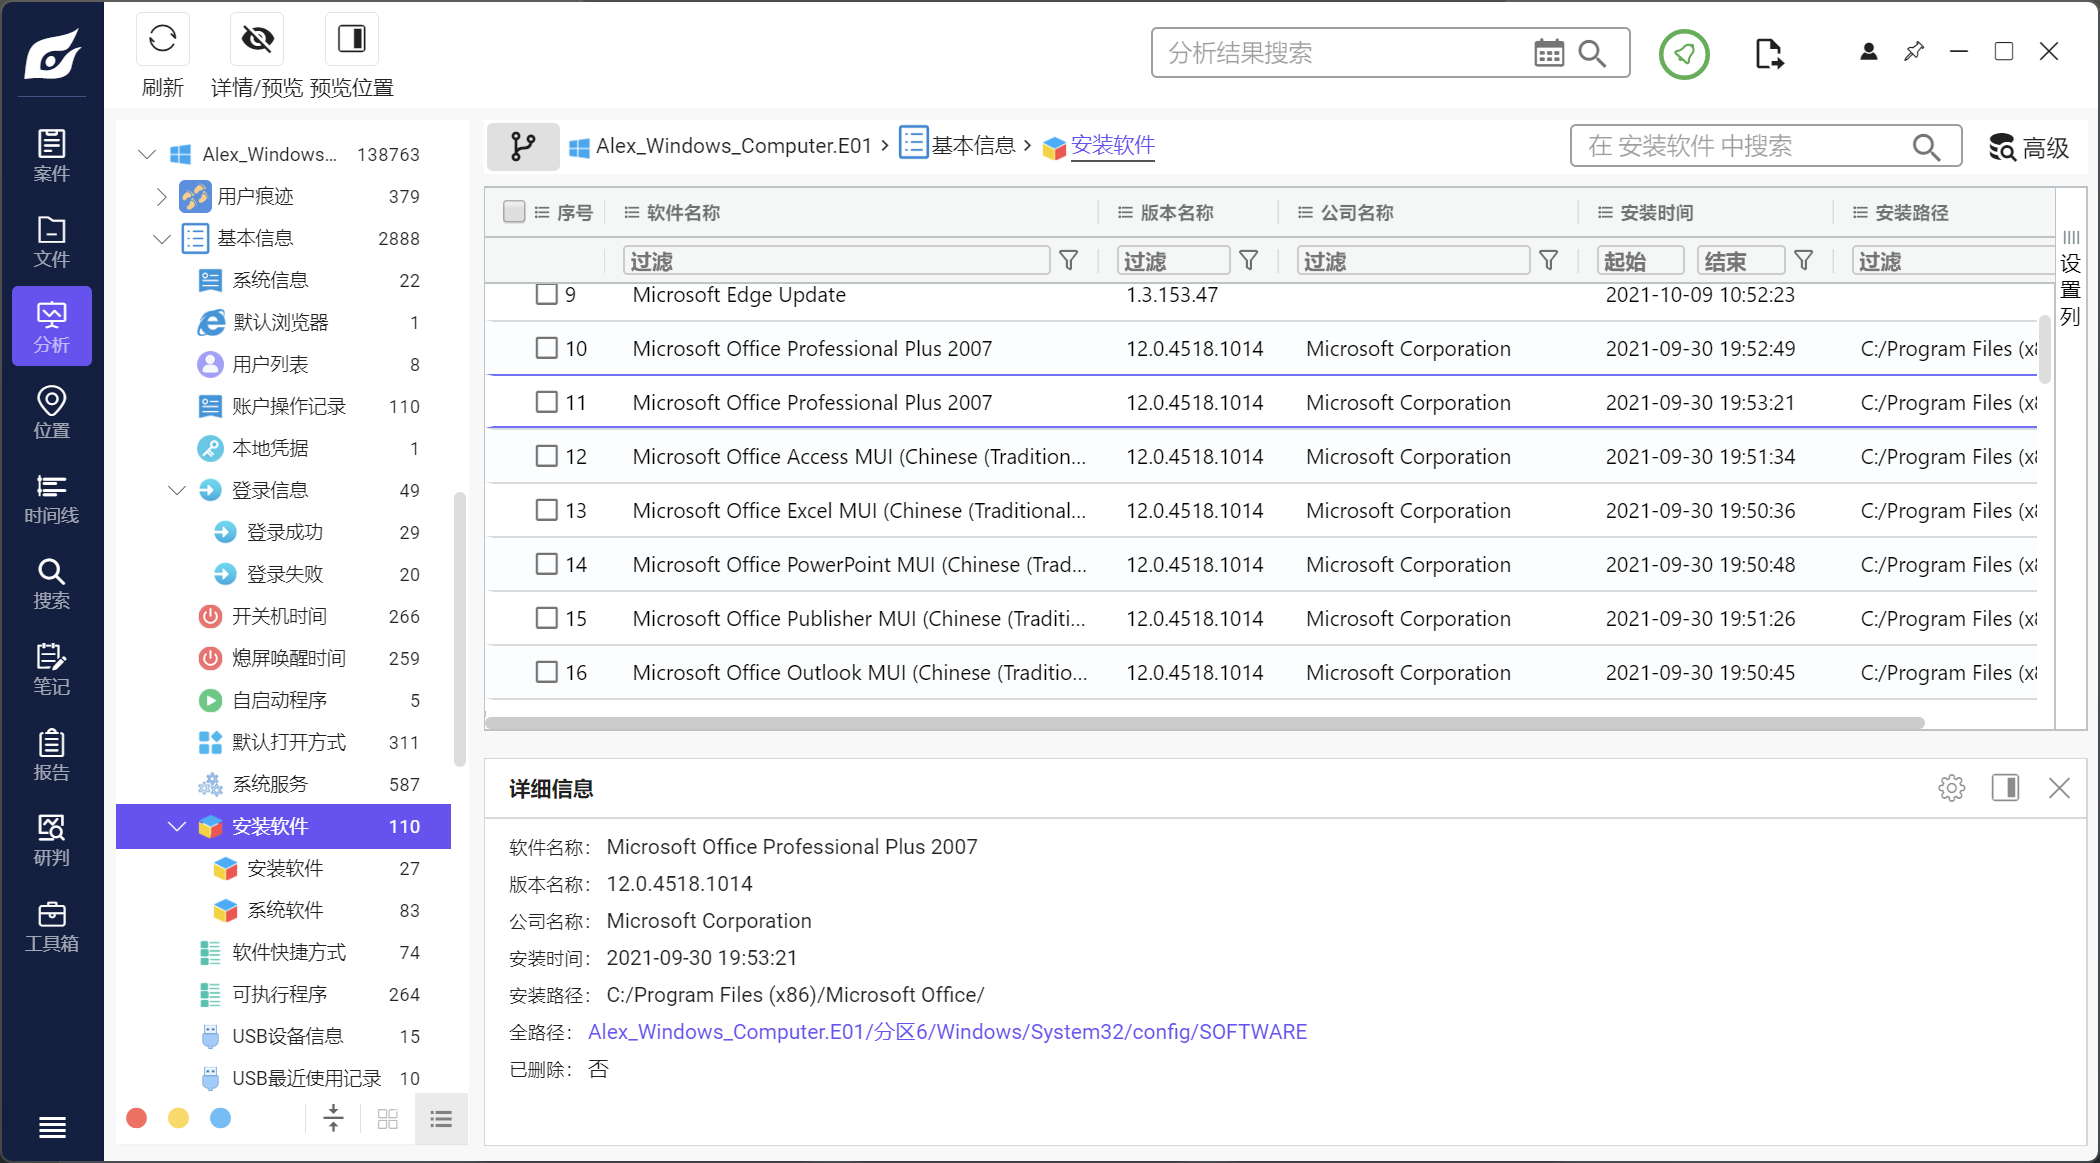Check the box for row 15
The height and width of the screenshot is (1163, 2100).
point(546,618)
